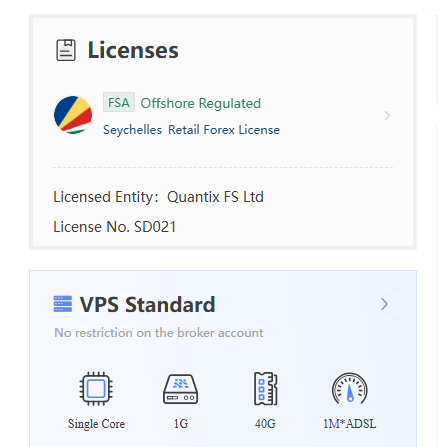
Task: Click the 1M*ADSL bandwidth label
Action: (349, 424)
